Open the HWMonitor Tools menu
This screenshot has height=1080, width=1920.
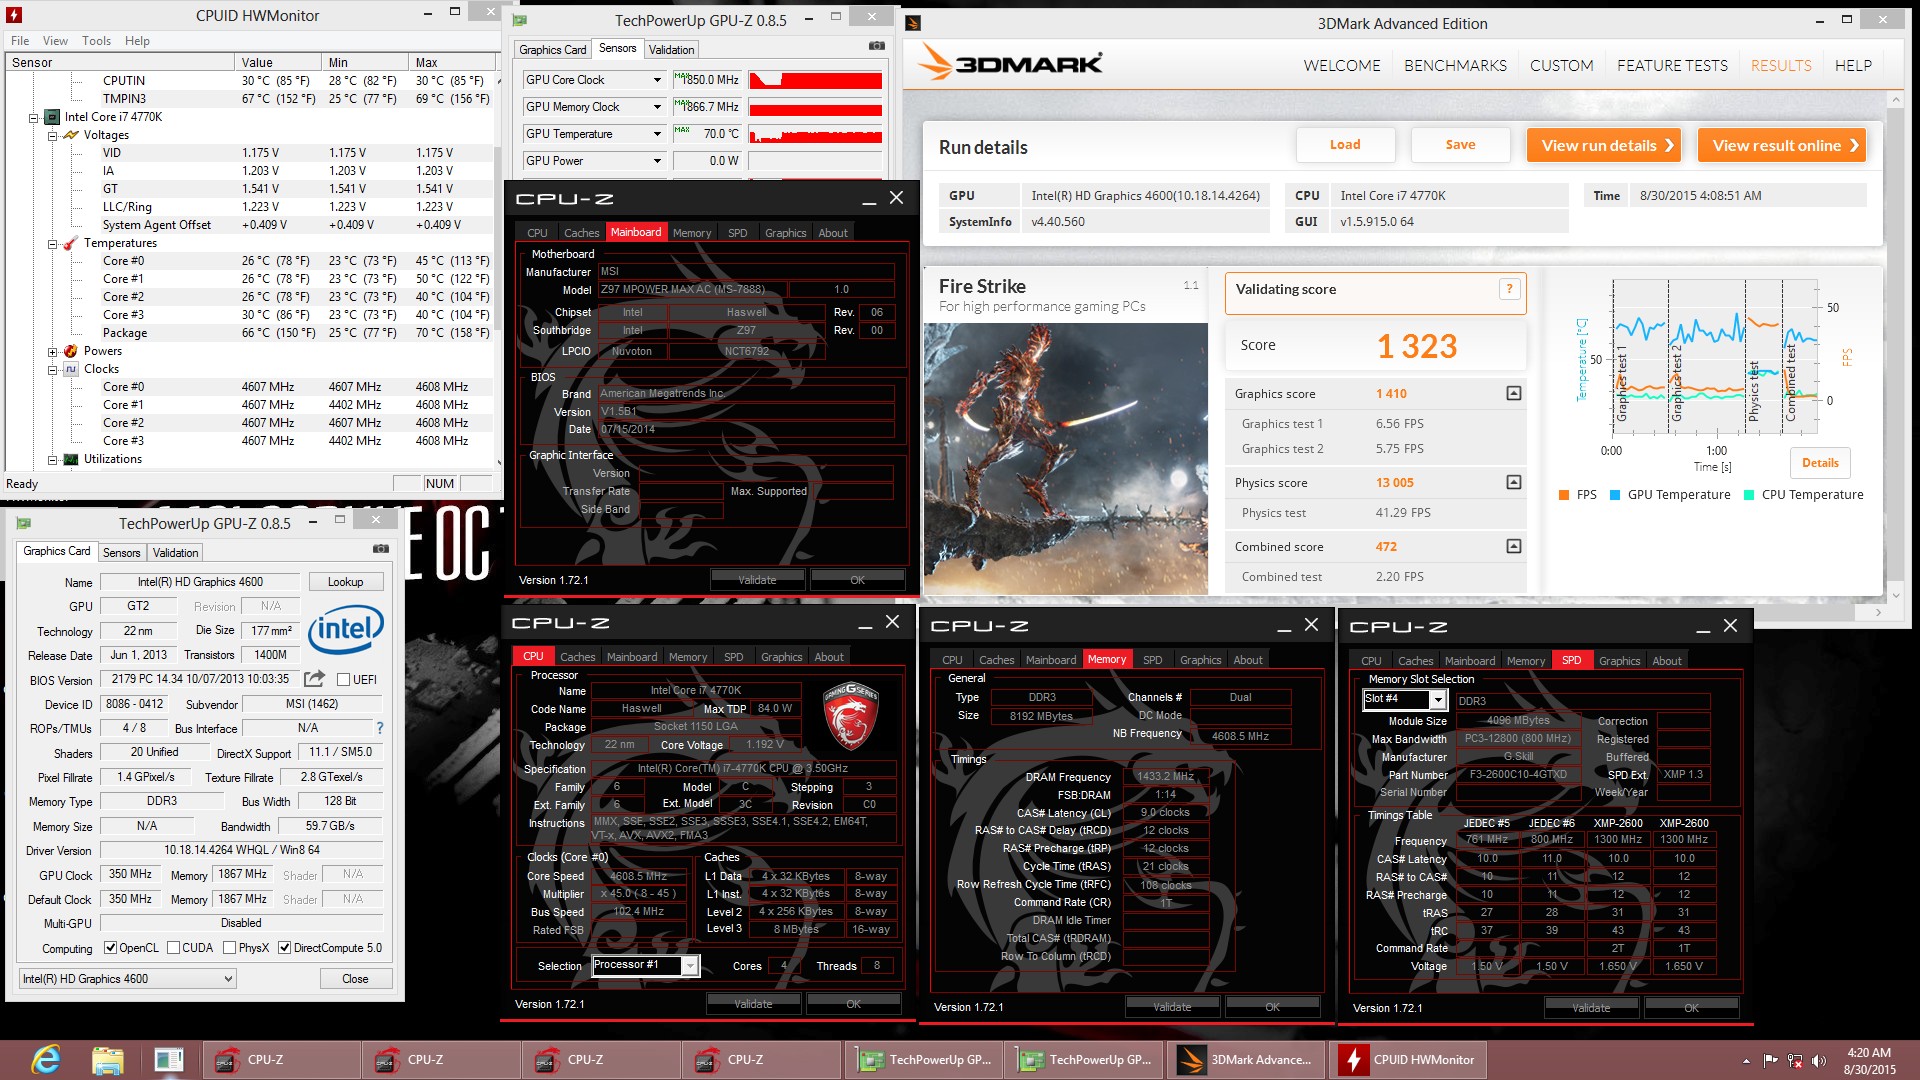(x=96, y=41)
